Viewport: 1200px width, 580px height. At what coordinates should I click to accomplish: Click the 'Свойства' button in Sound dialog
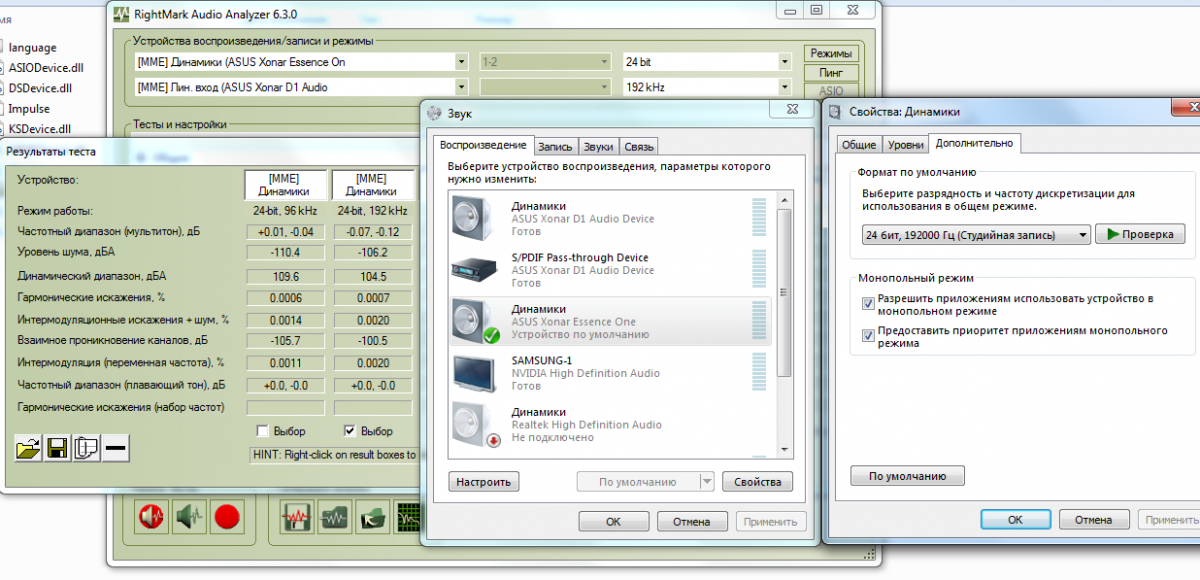click(757, 482)
